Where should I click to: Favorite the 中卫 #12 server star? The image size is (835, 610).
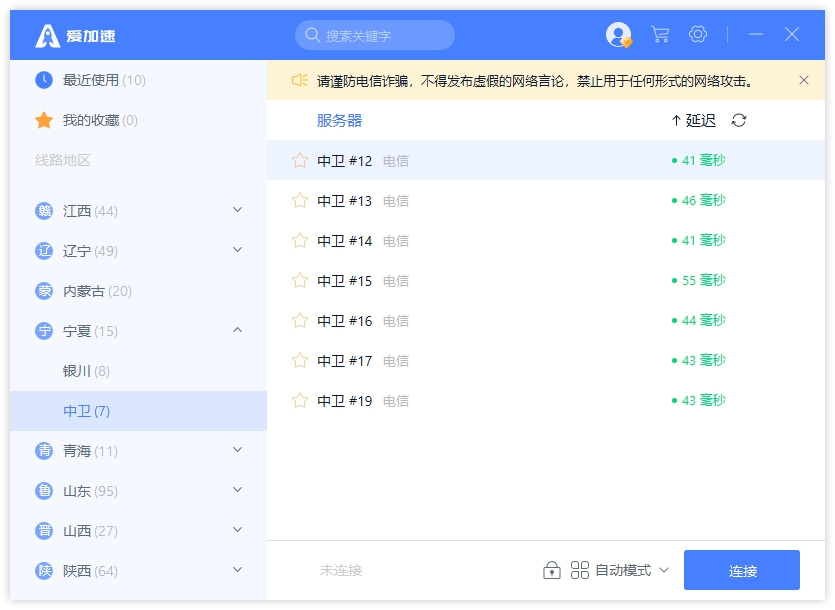[300, 161]
